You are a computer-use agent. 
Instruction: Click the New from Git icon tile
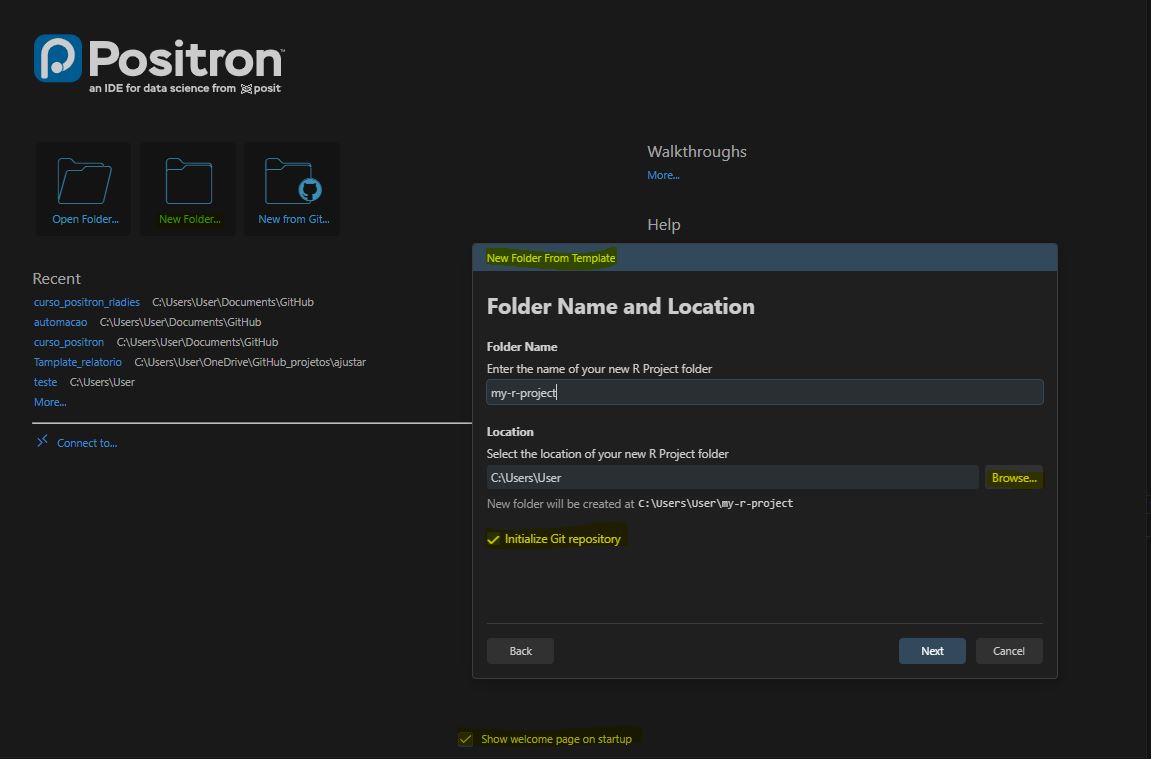tap(293, 189)
